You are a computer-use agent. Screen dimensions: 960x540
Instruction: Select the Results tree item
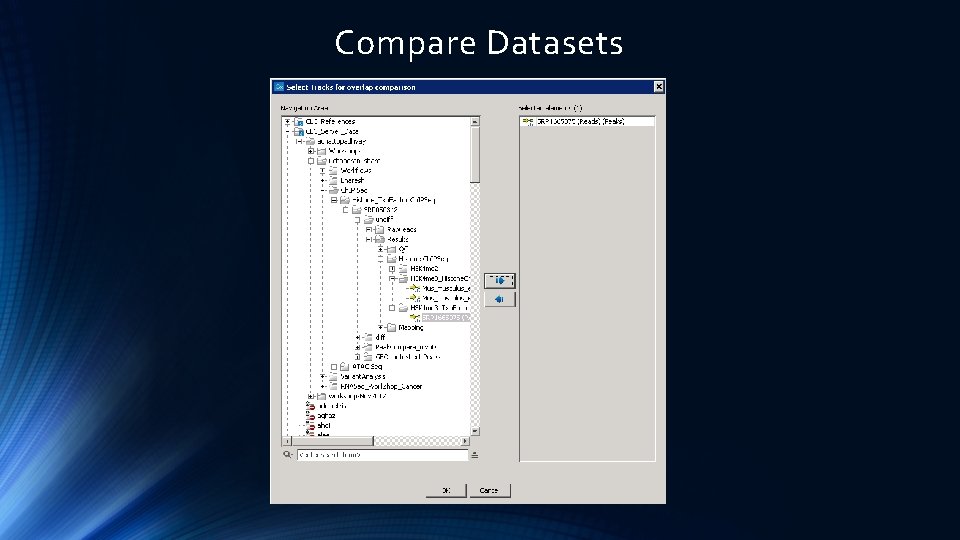[398, 239]
